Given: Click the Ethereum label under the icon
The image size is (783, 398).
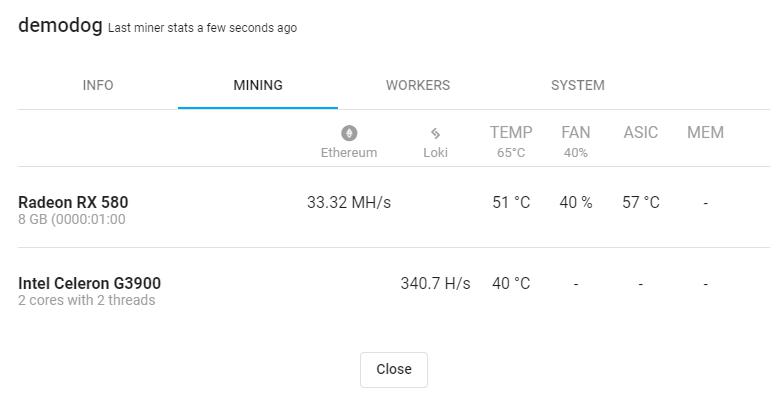Looking at the screenshot, I should point(349,152).
